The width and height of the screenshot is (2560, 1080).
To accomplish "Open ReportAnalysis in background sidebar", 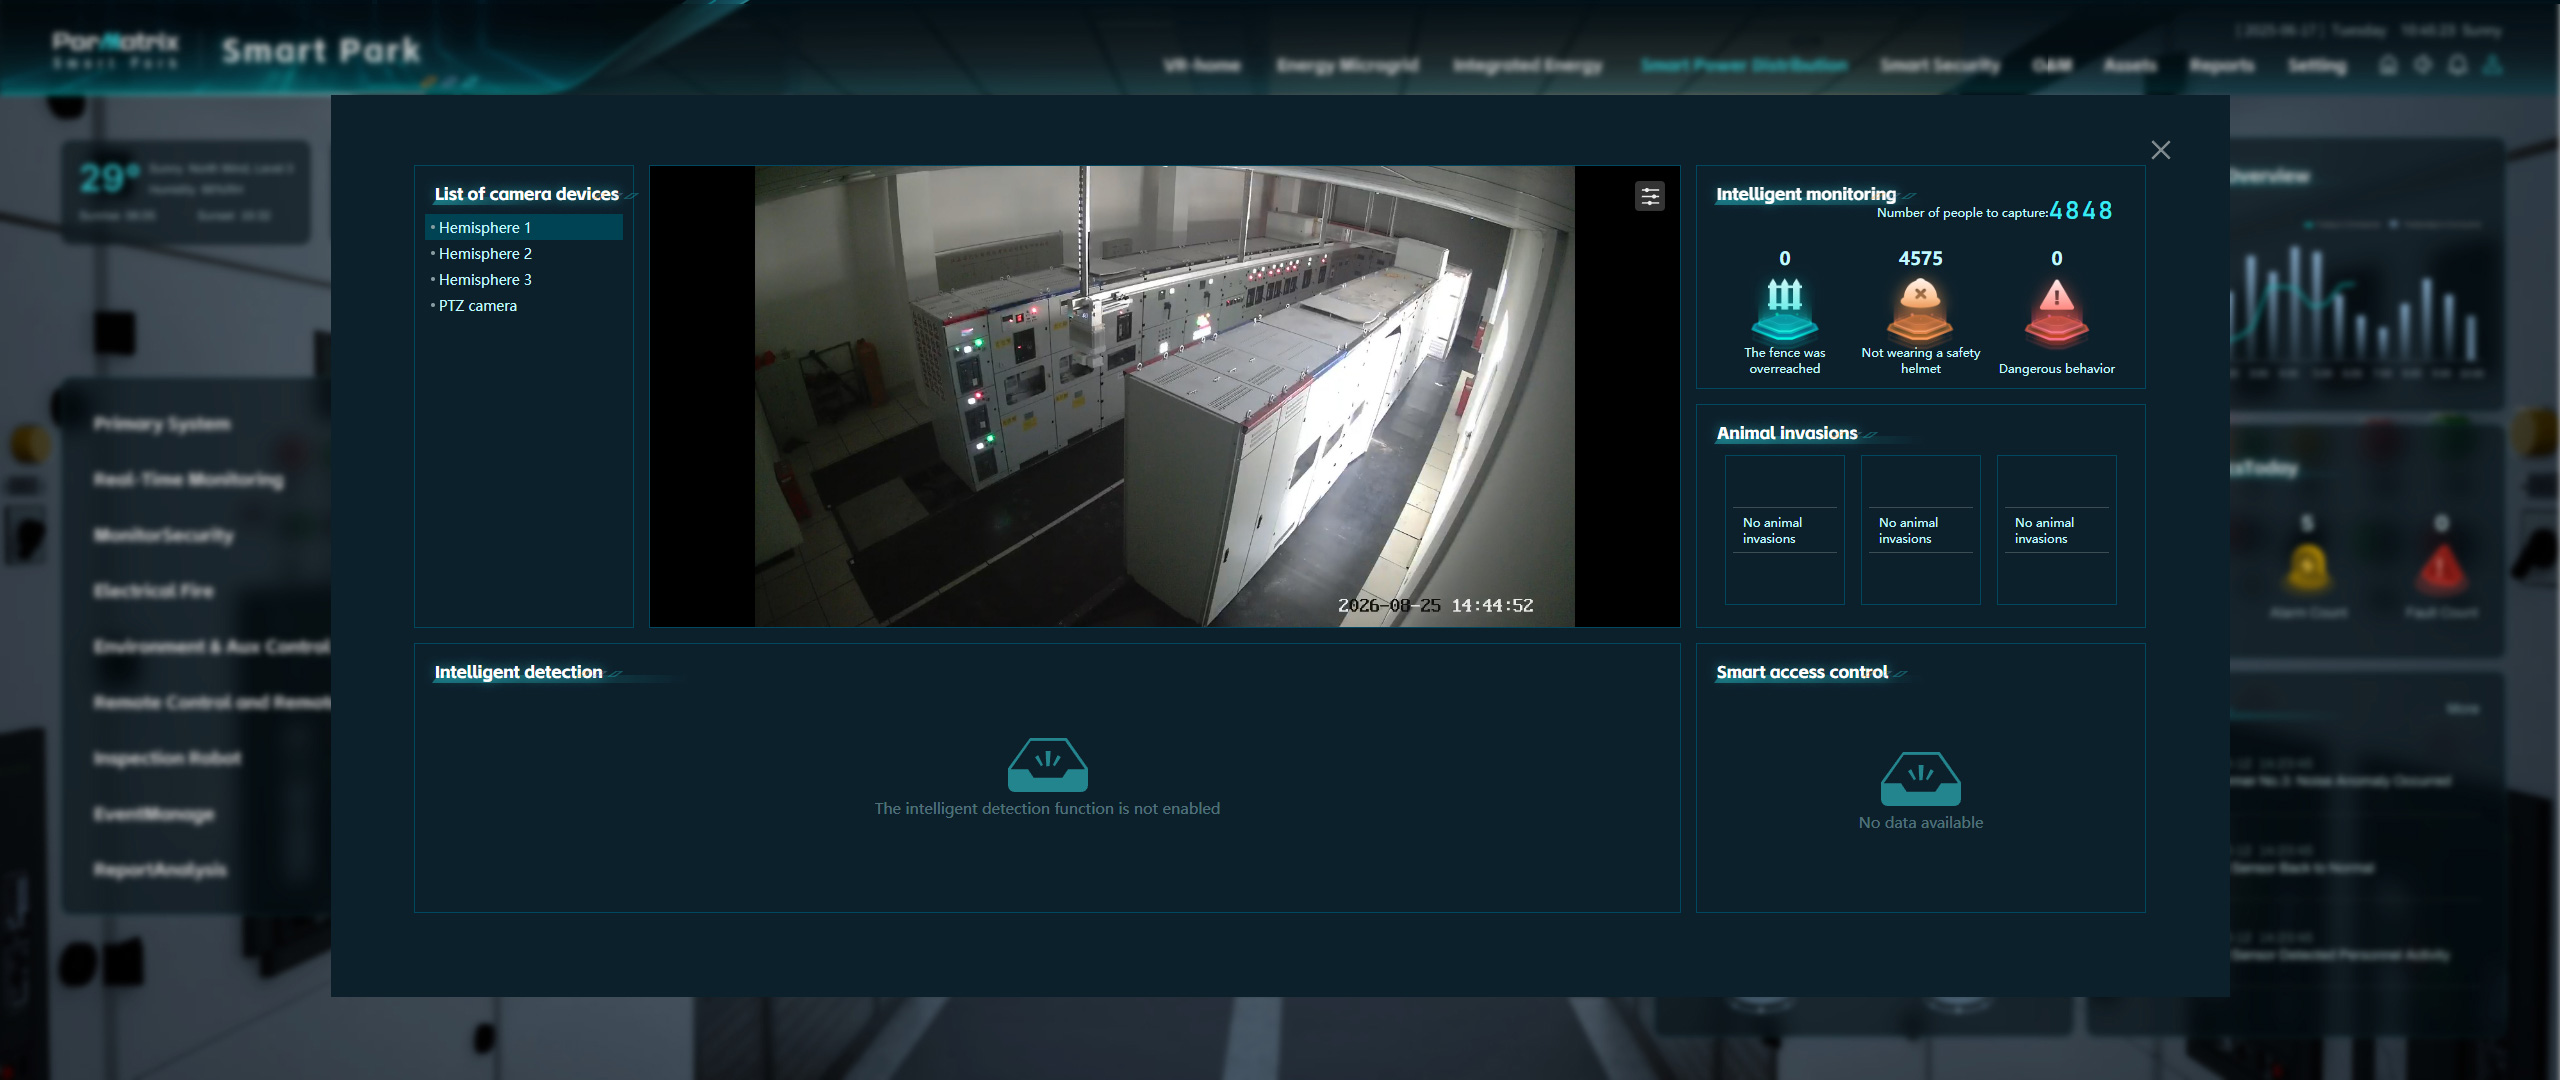I will (160, 870).
